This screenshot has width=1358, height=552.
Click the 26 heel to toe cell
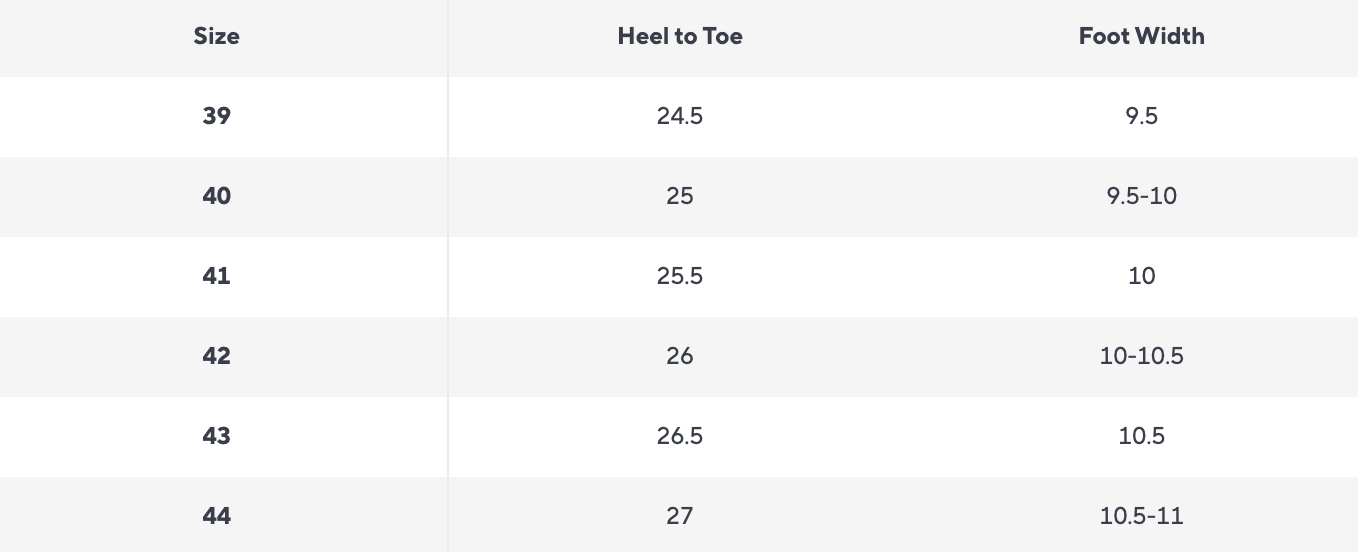680,356
